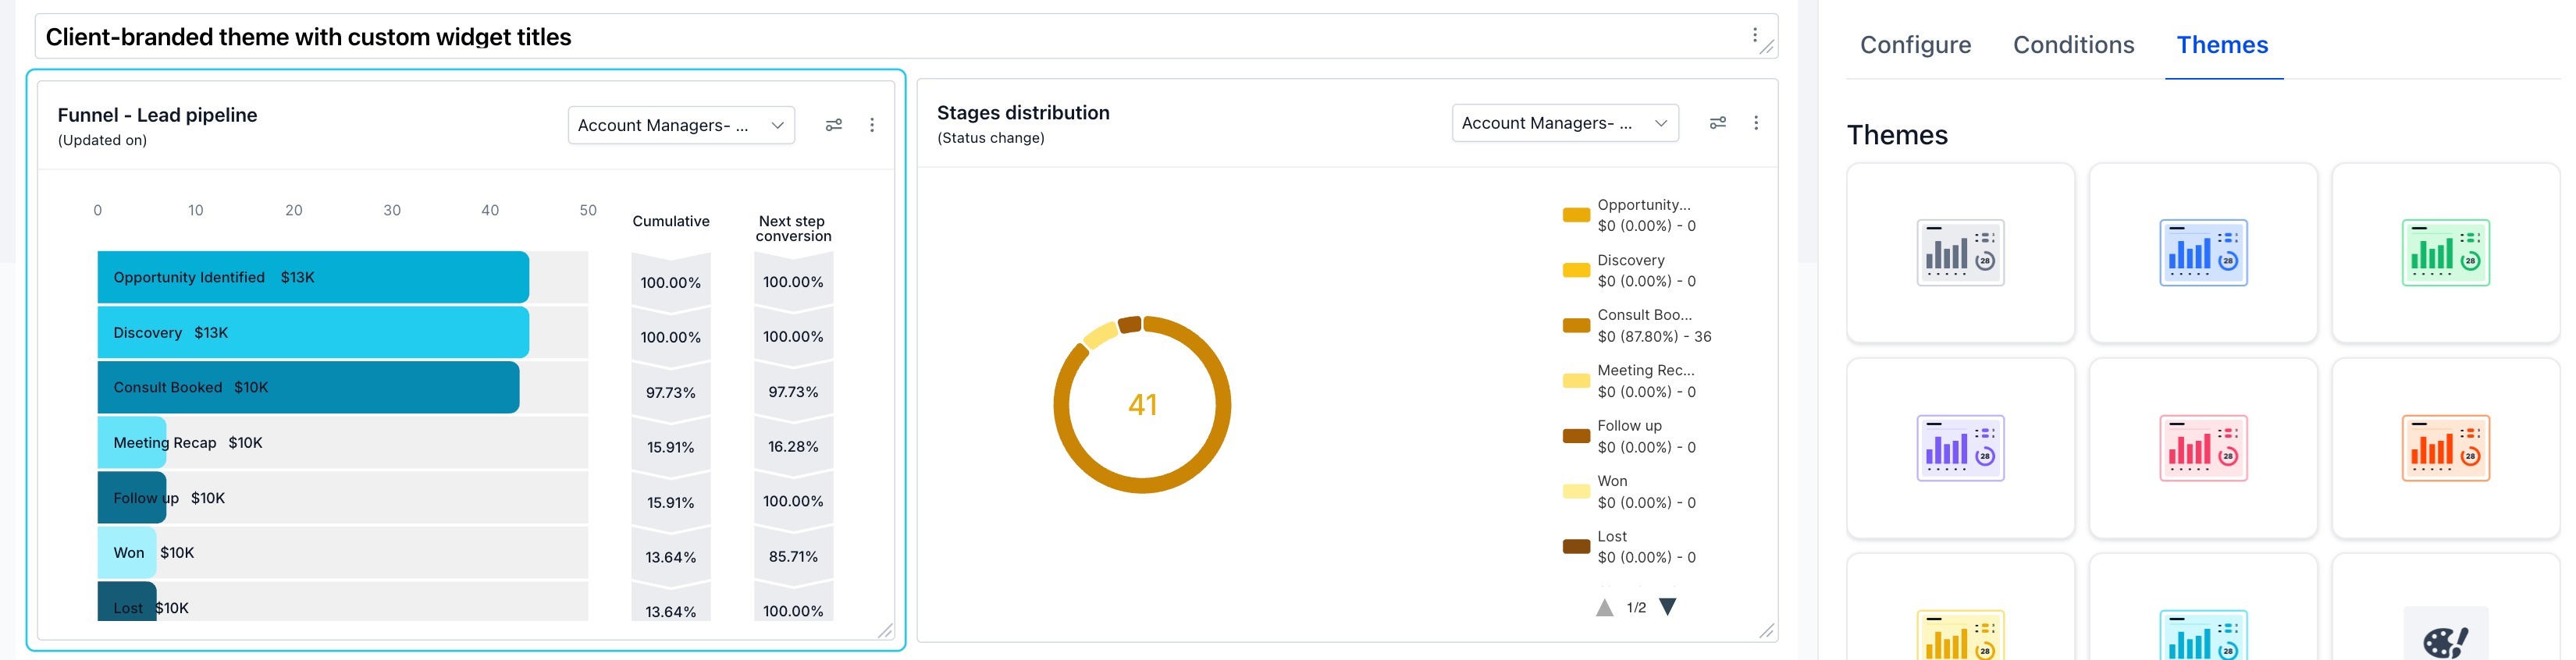
Task: Select the orange theme
Action: pyautogui.click(x=2445, y=448)
